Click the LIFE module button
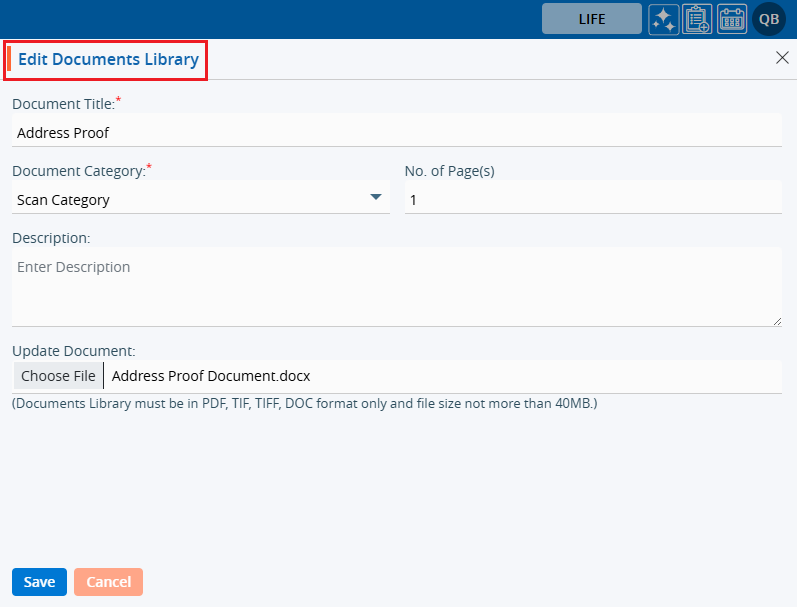This screenshot has height=607, width=797. [x=592, y=19]
